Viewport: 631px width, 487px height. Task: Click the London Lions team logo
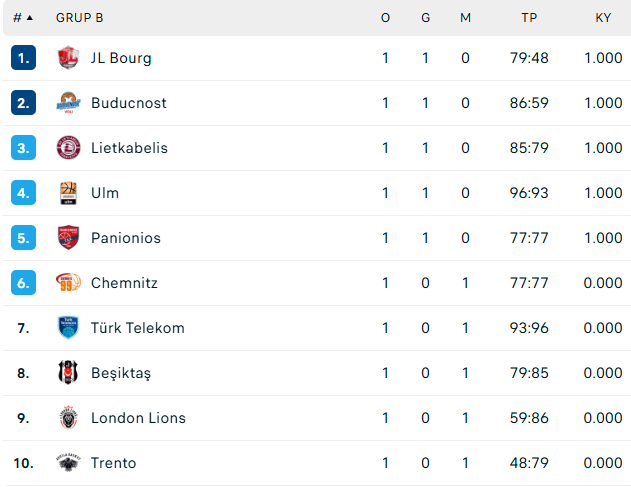pyautogui.click(x=68, y=418)
